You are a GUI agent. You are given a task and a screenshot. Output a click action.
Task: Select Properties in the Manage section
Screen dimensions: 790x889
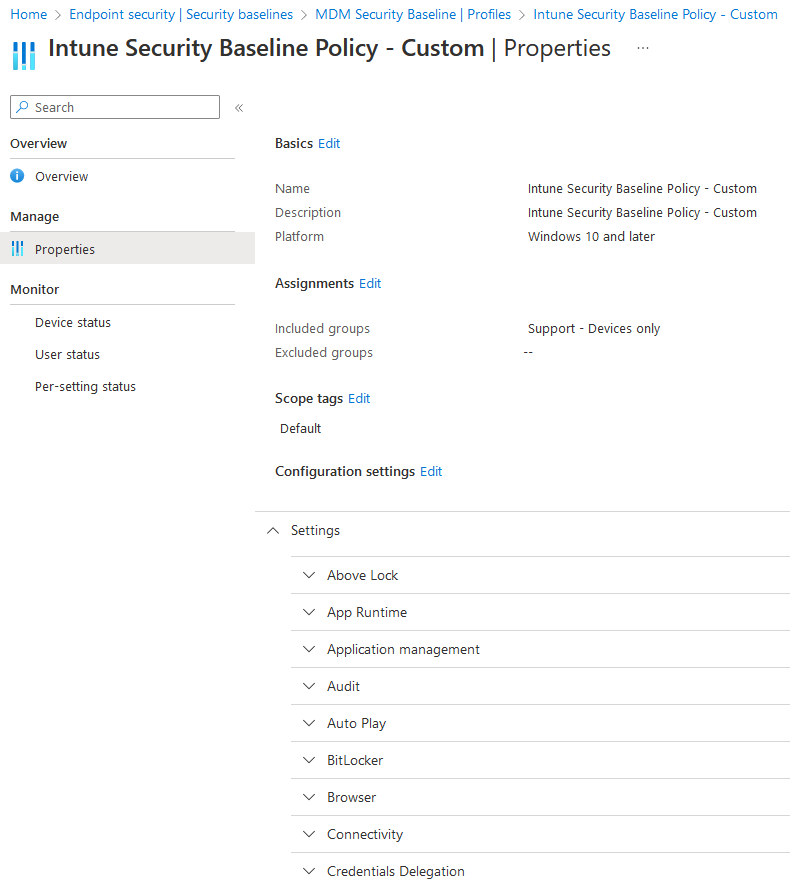127,248
